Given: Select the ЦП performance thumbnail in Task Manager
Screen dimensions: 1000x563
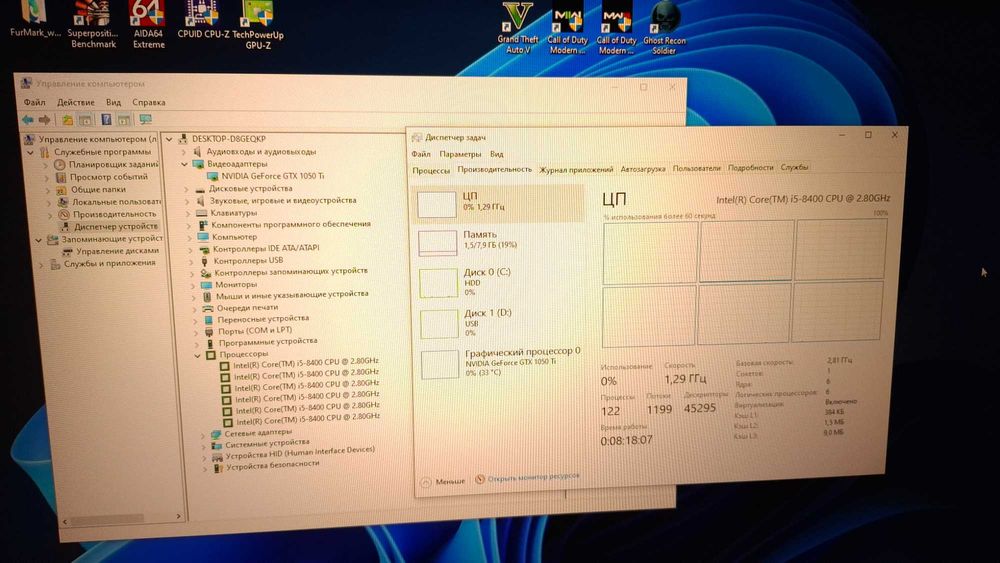Looking at the screenshot, I should (499, 204).
